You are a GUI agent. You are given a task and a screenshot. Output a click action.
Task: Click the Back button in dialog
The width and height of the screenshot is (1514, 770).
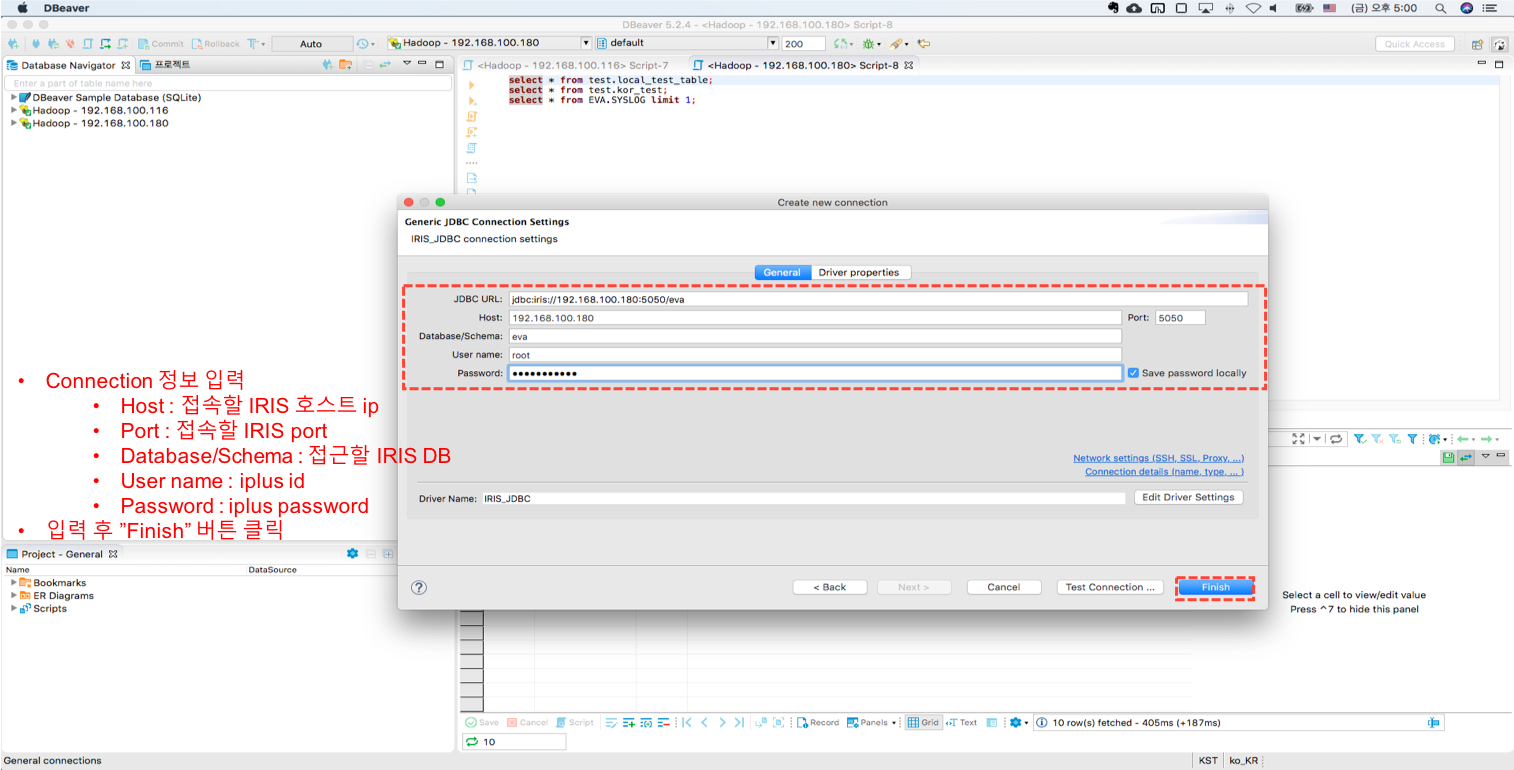coord(830,587)
